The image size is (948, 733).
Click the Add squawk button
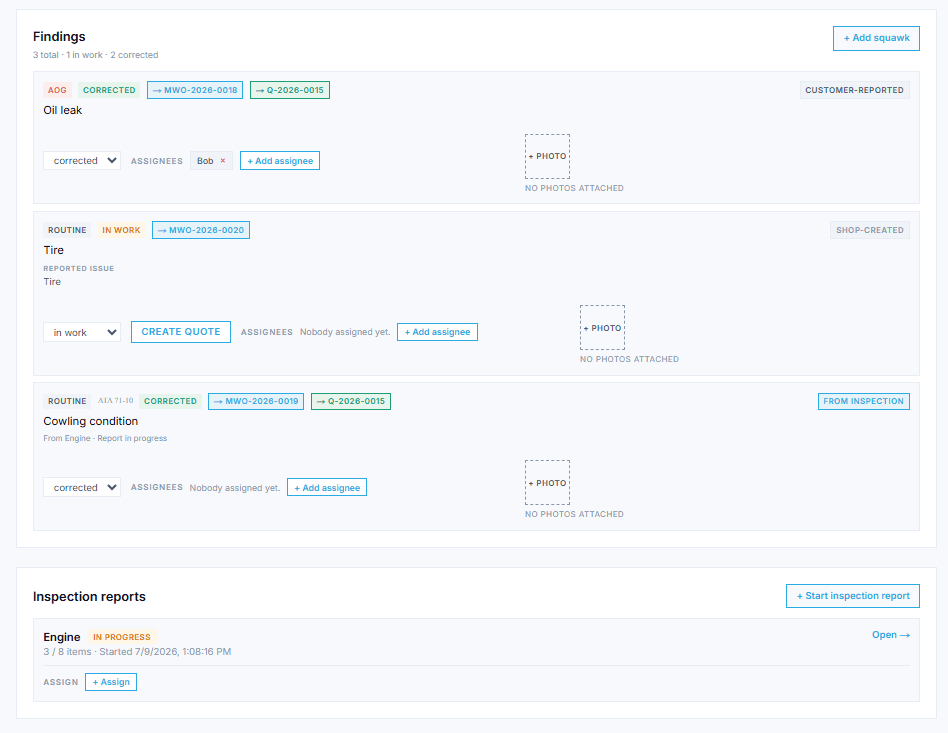pos(876,38)
